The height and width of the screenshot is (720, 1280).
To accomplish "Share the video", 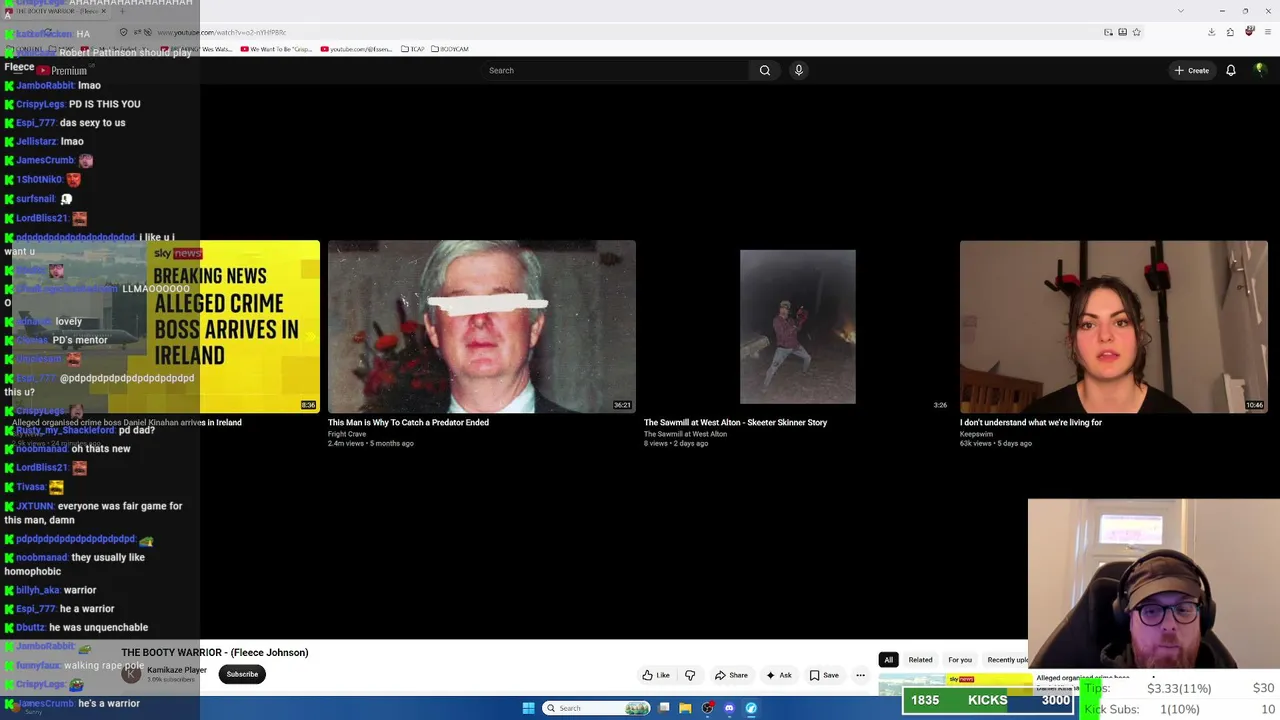I will coord(731,675).
